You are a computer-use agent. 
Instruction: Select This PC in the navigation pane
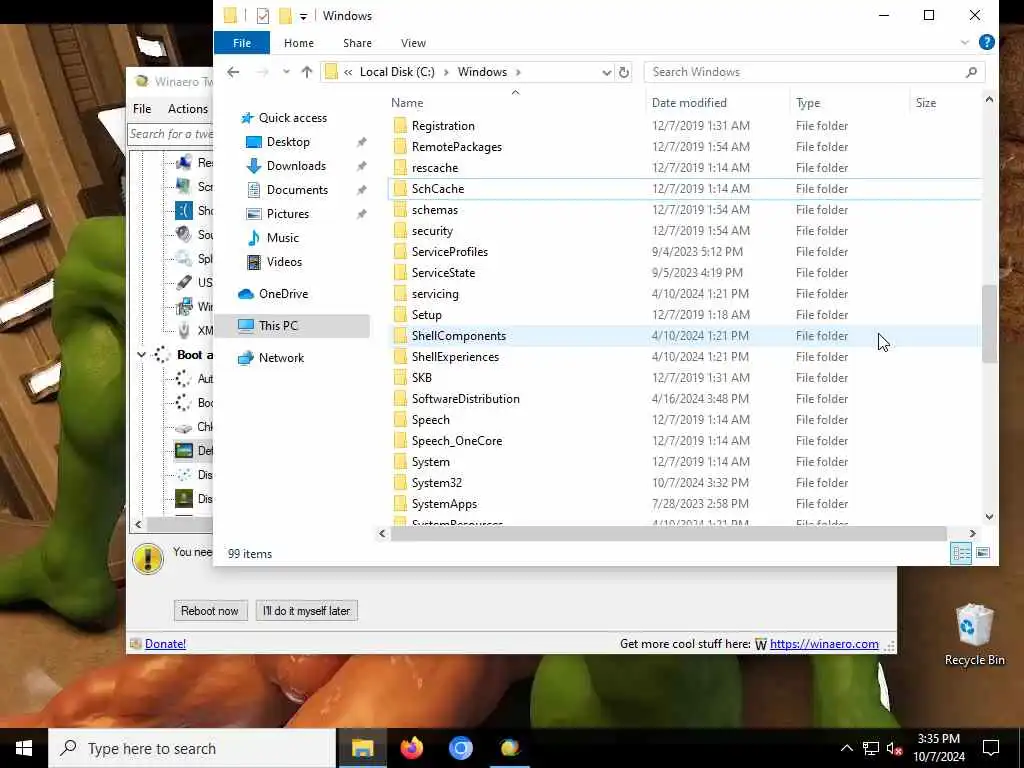coord(278,326)
